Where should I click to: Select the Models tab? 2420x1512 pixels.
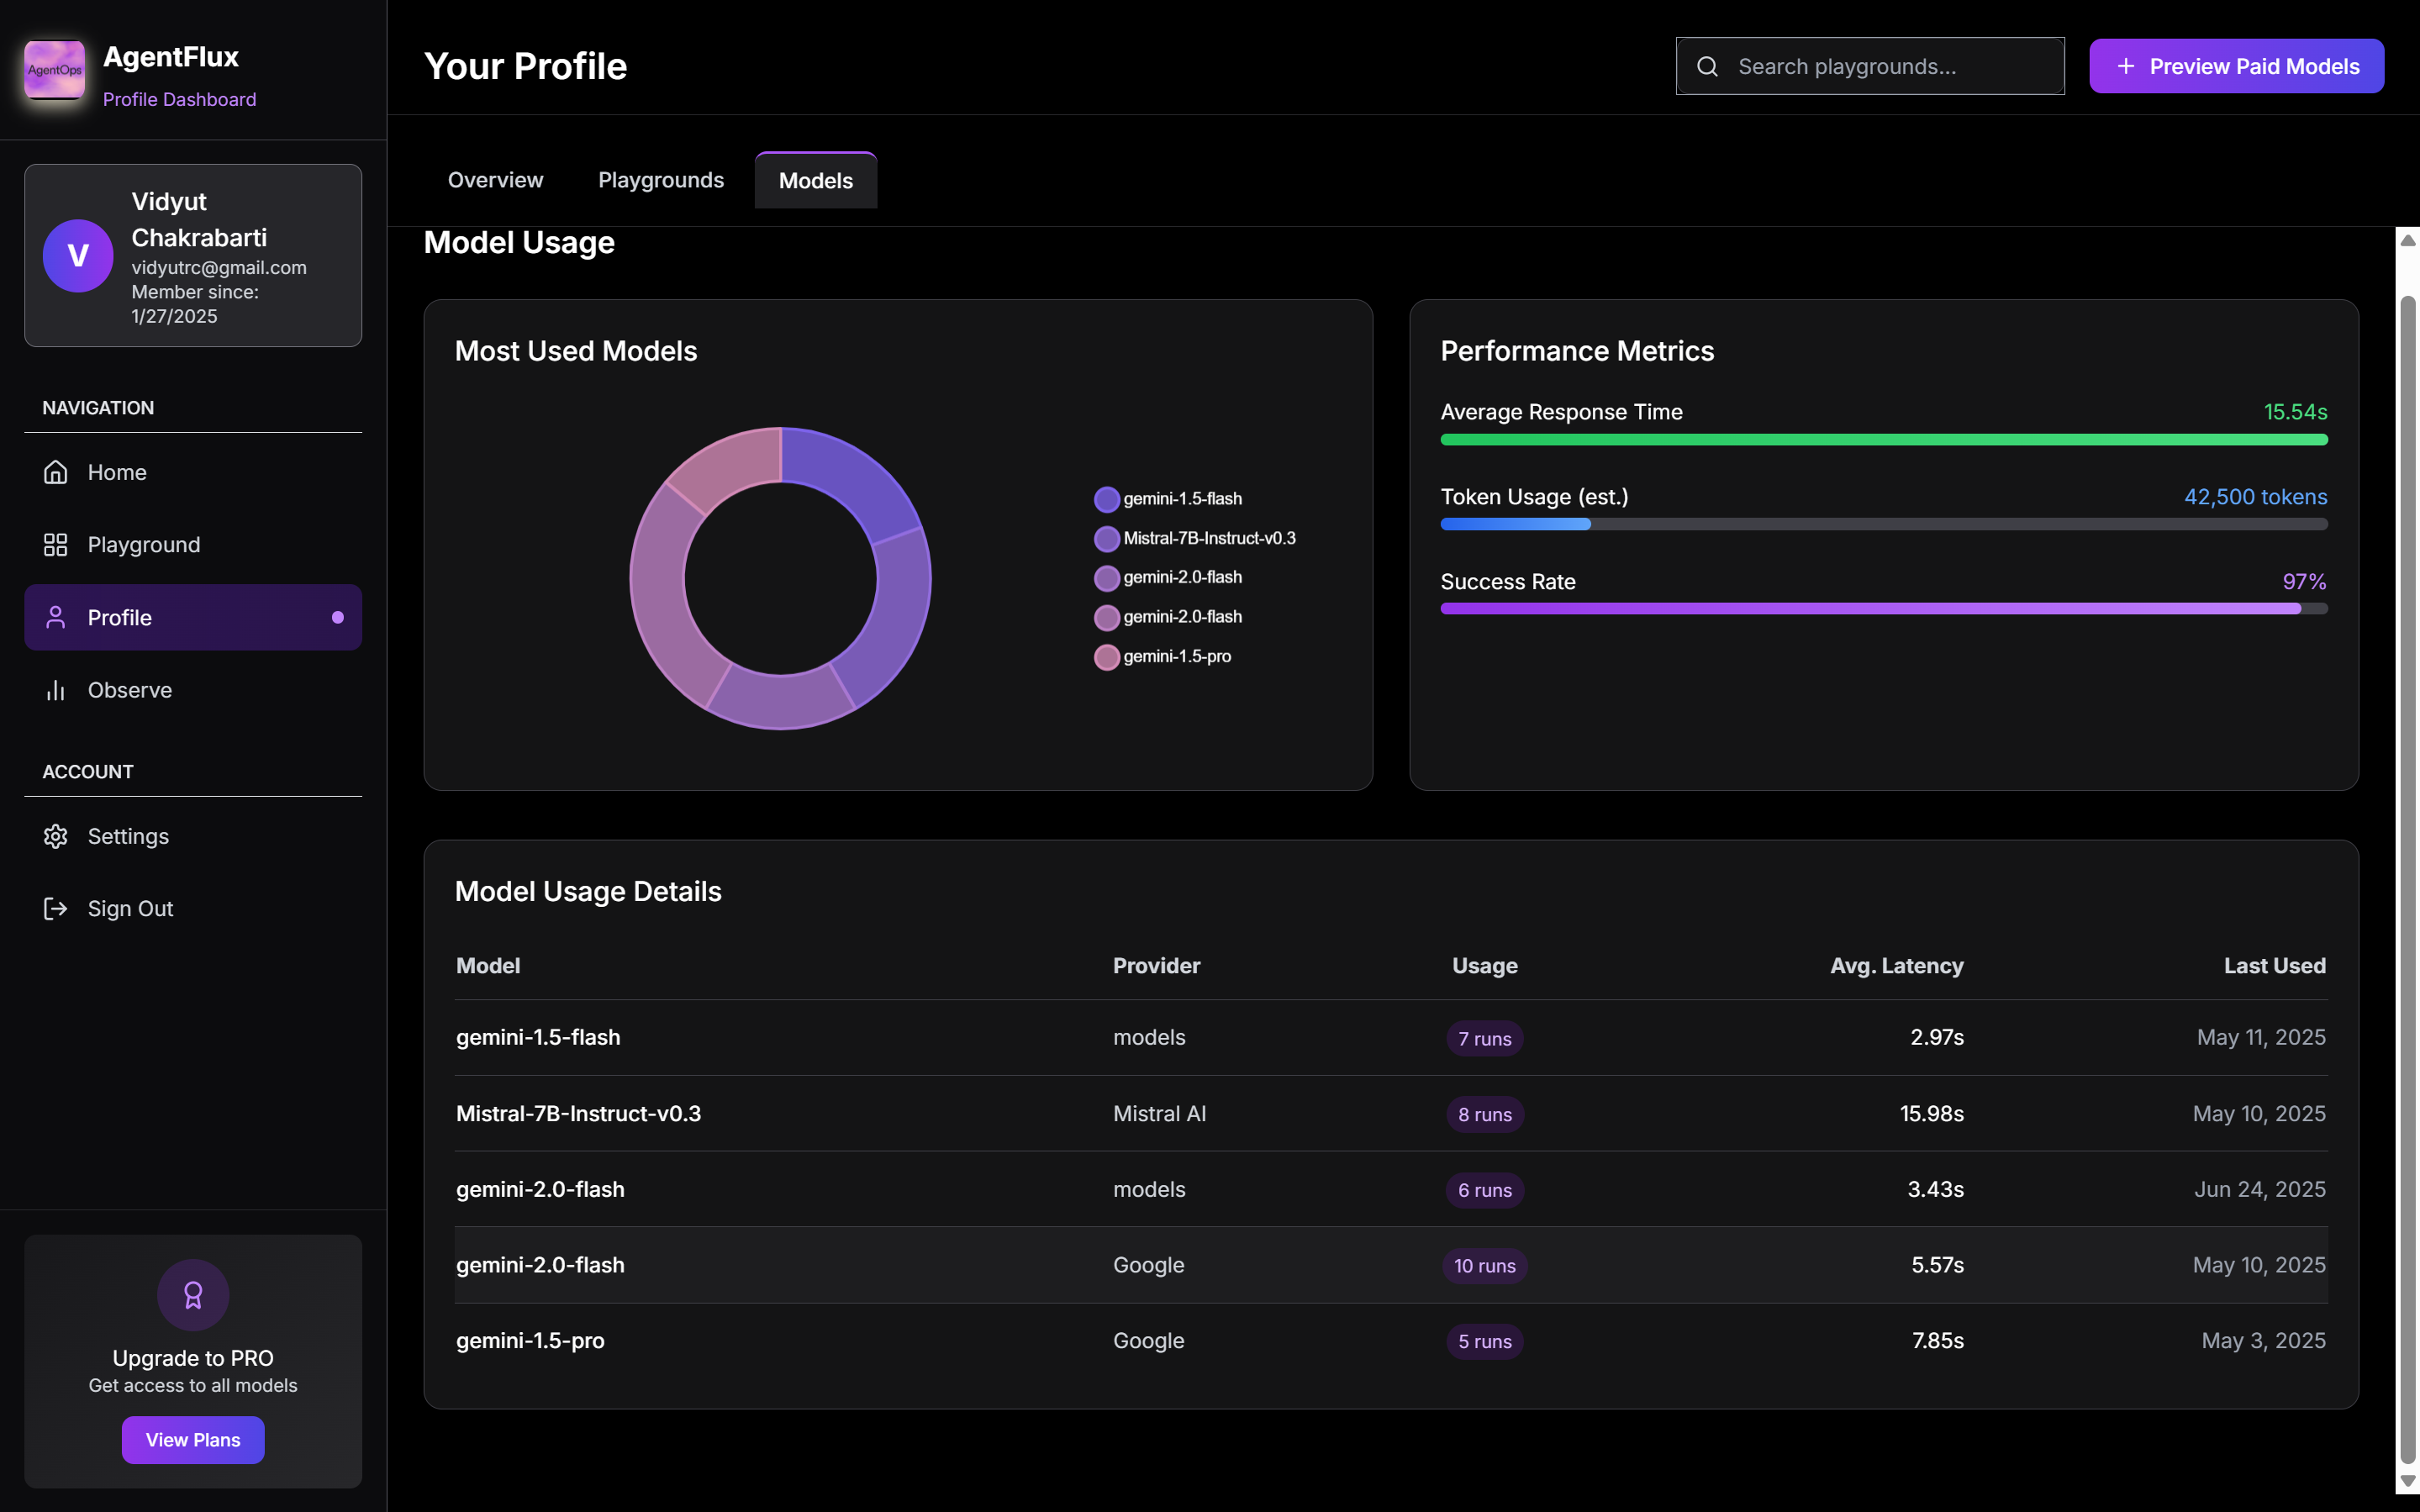[x=815, y=181]
